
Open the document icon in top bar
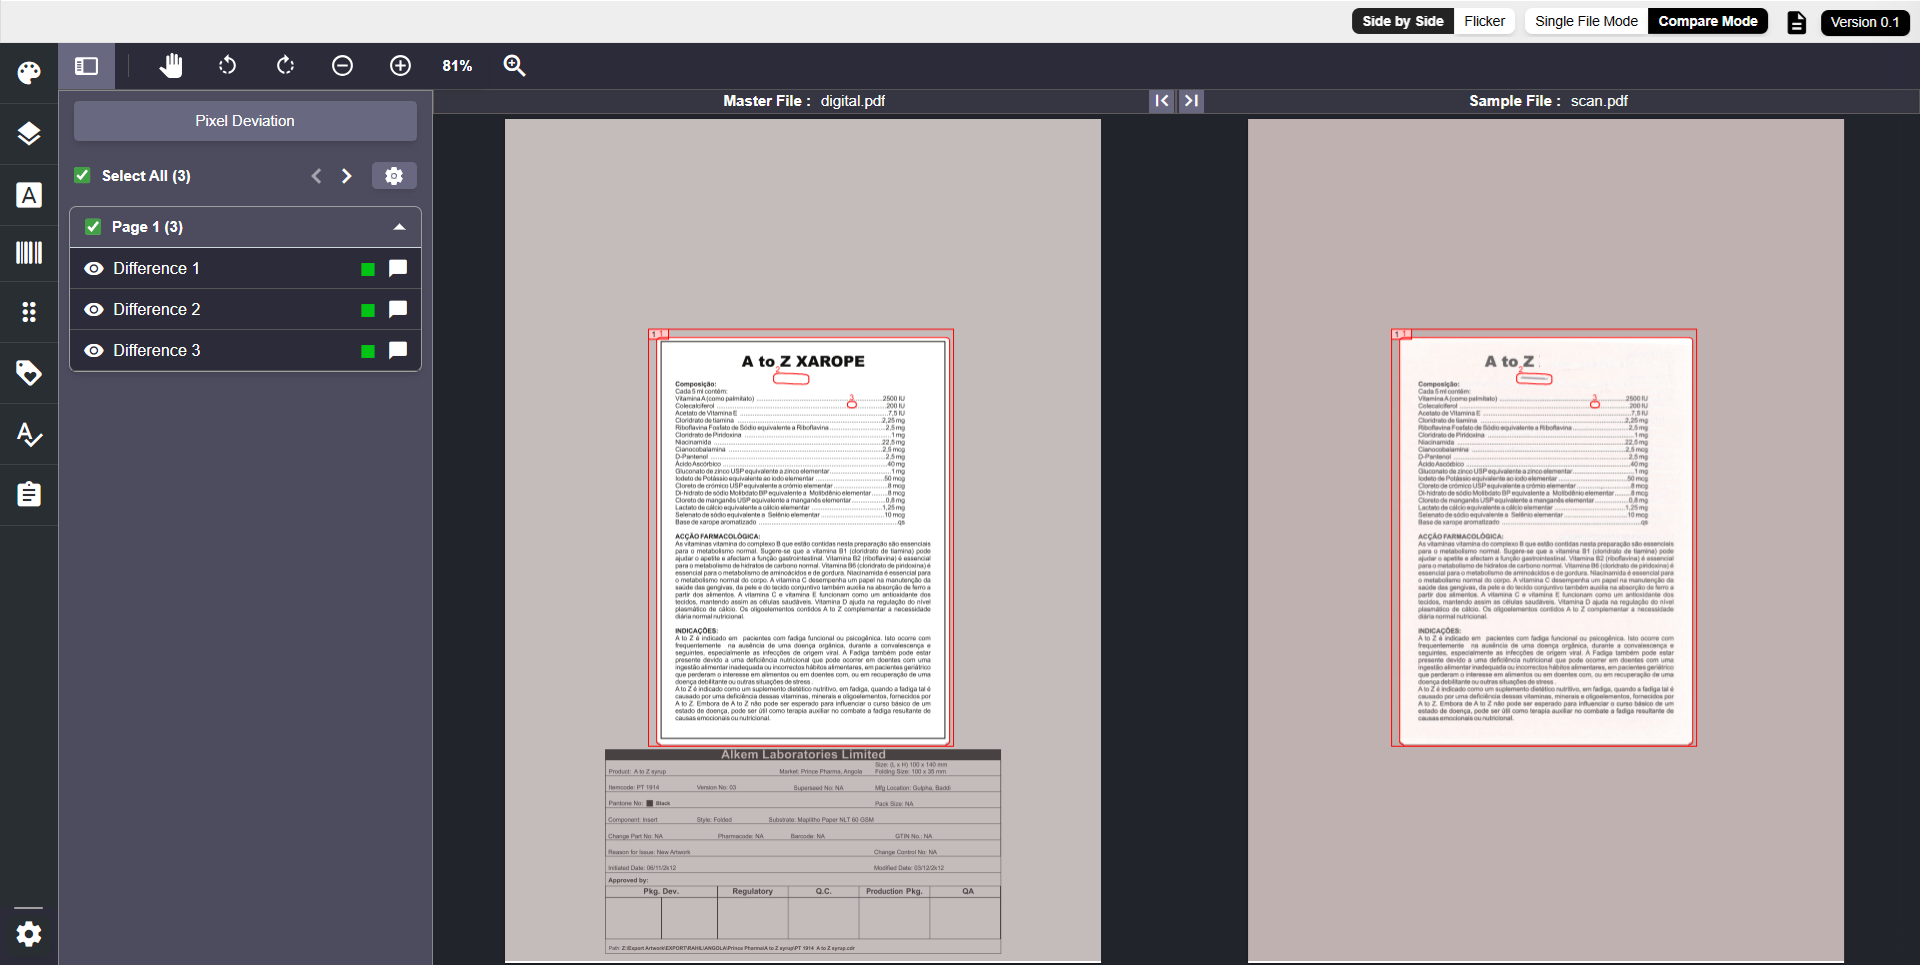click(1797, 22)
